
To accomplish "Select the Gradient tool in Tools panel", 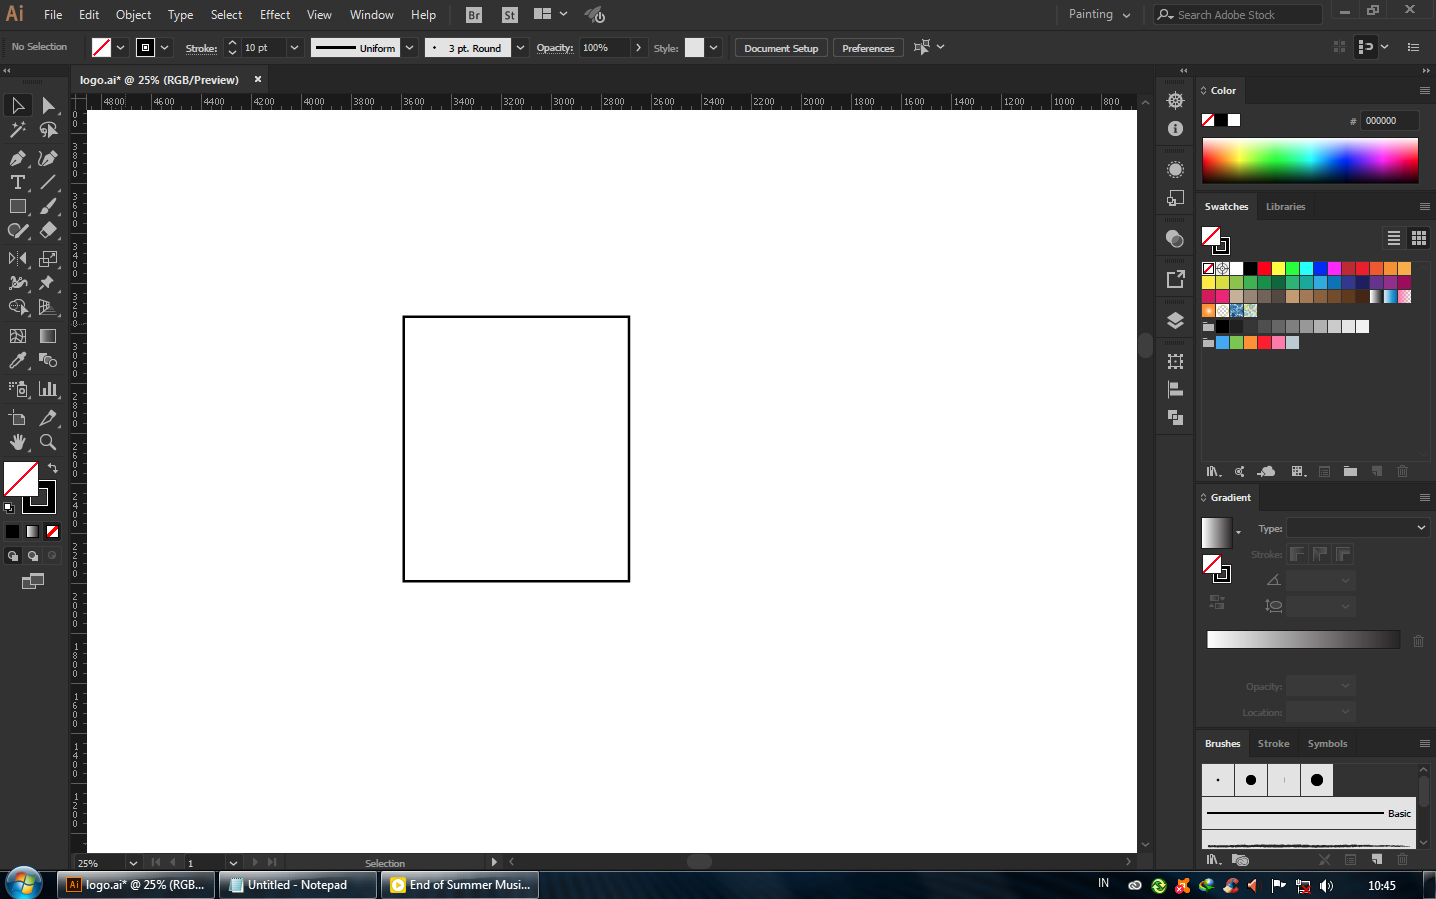I will click(x=48, y=336).
